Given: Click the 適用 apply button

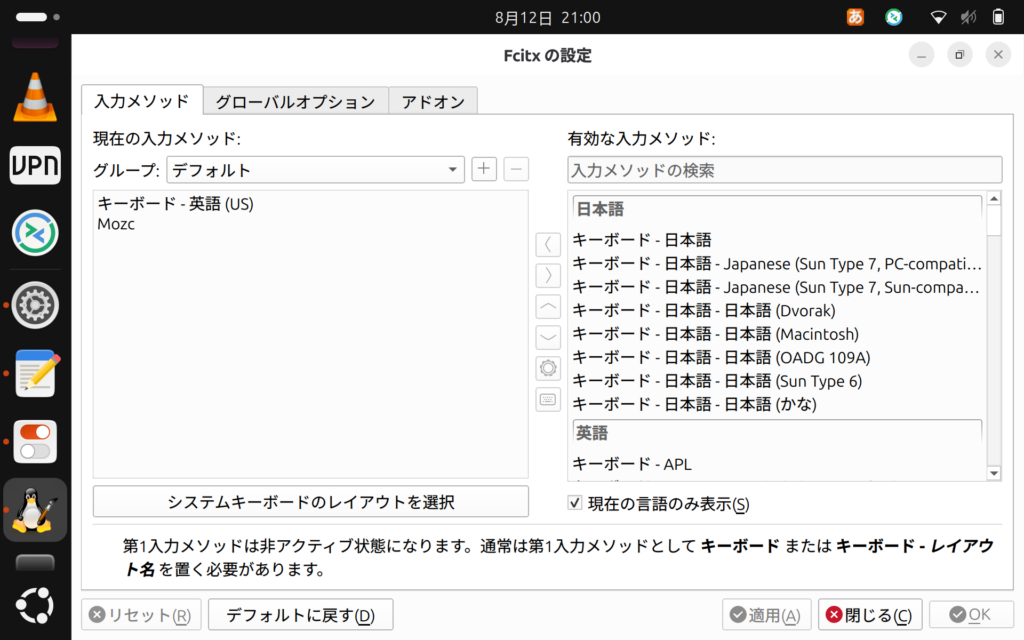Looking at the screenshot, I should pyautogui.click(x=766, y=615).
